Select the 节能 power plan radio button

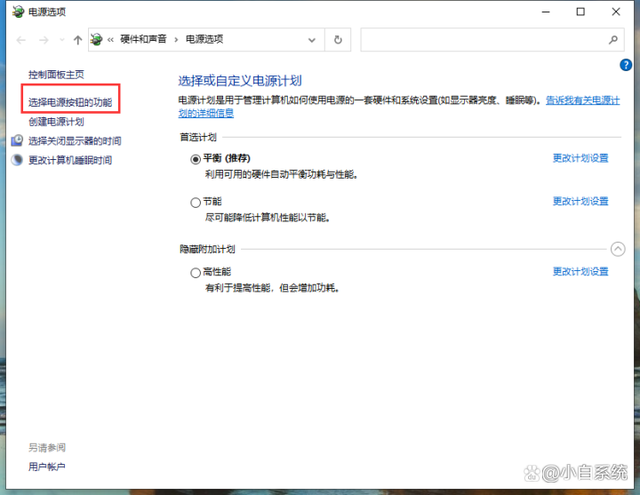coord(195,202)
